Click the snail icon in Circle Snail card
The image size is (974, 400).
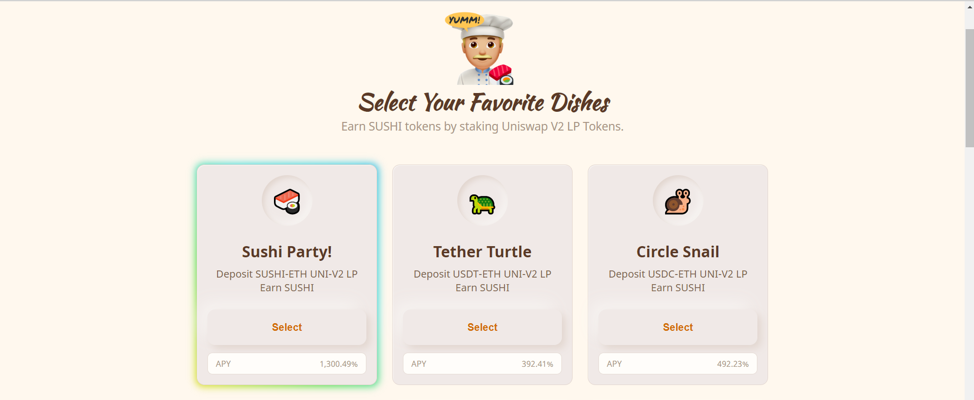tap(678, 201)
